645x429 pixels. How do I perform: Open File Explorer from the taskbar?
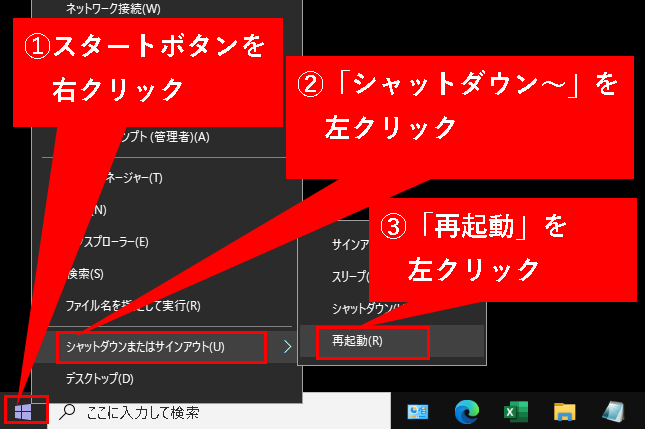point(564,411)
